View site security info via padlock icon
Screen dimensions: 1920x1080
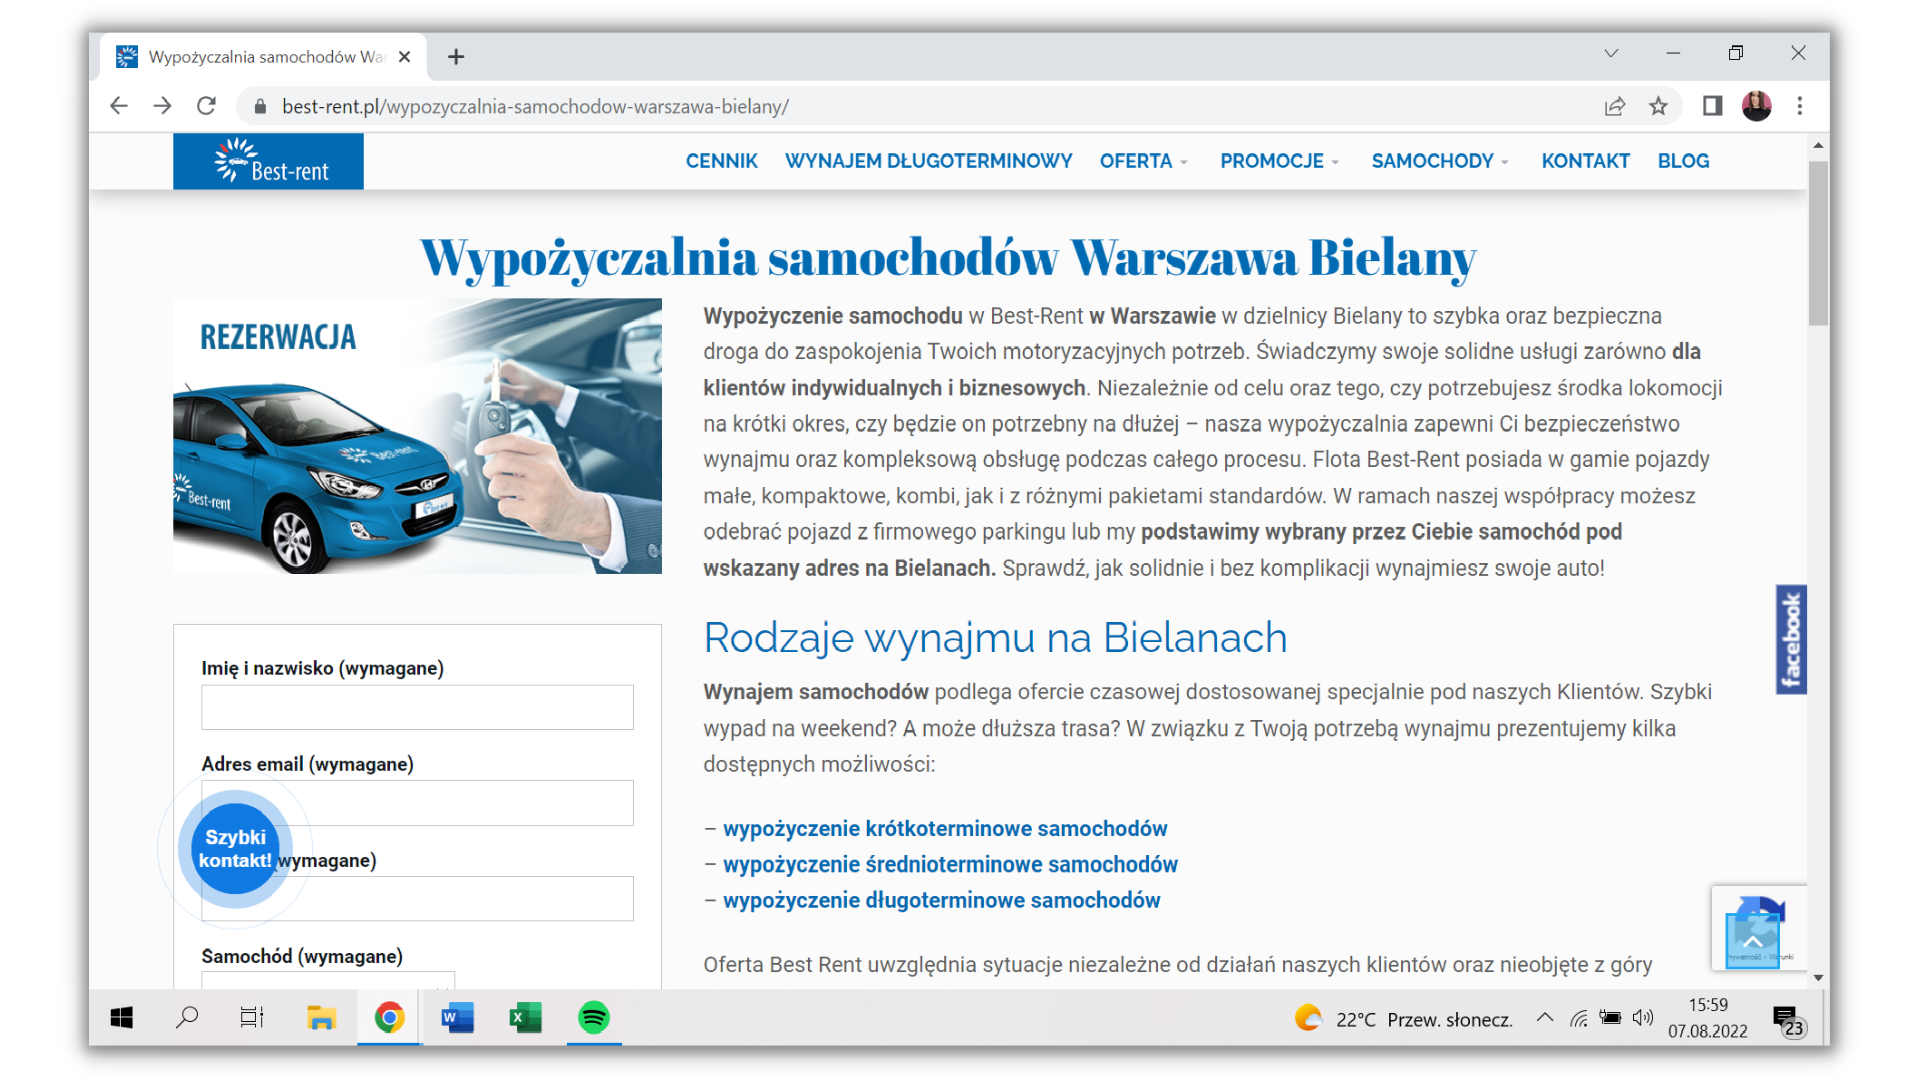pos(260,106)
